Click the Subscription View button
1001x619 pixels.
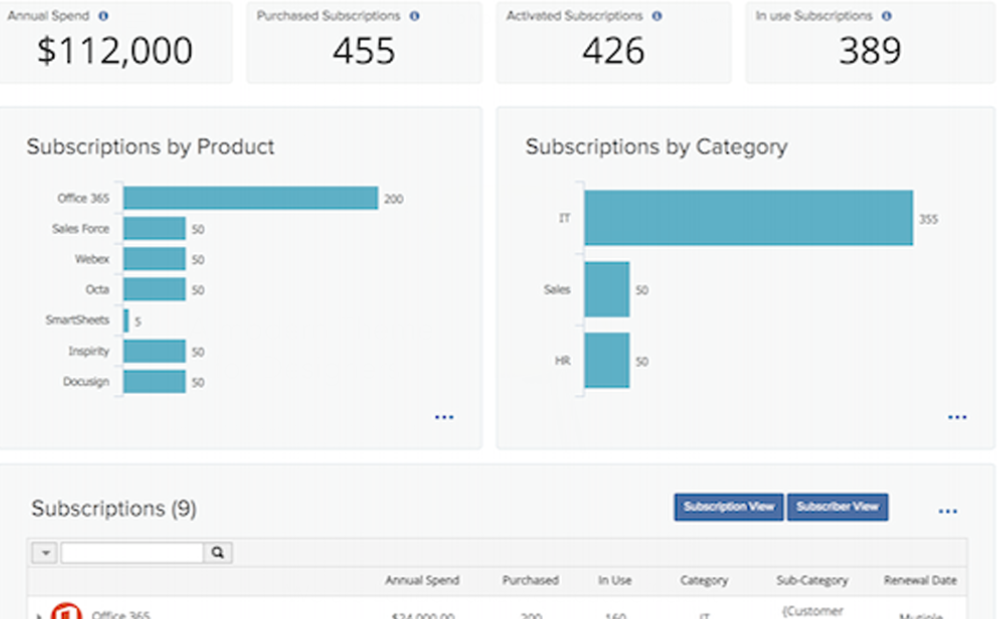click(729, 507)
